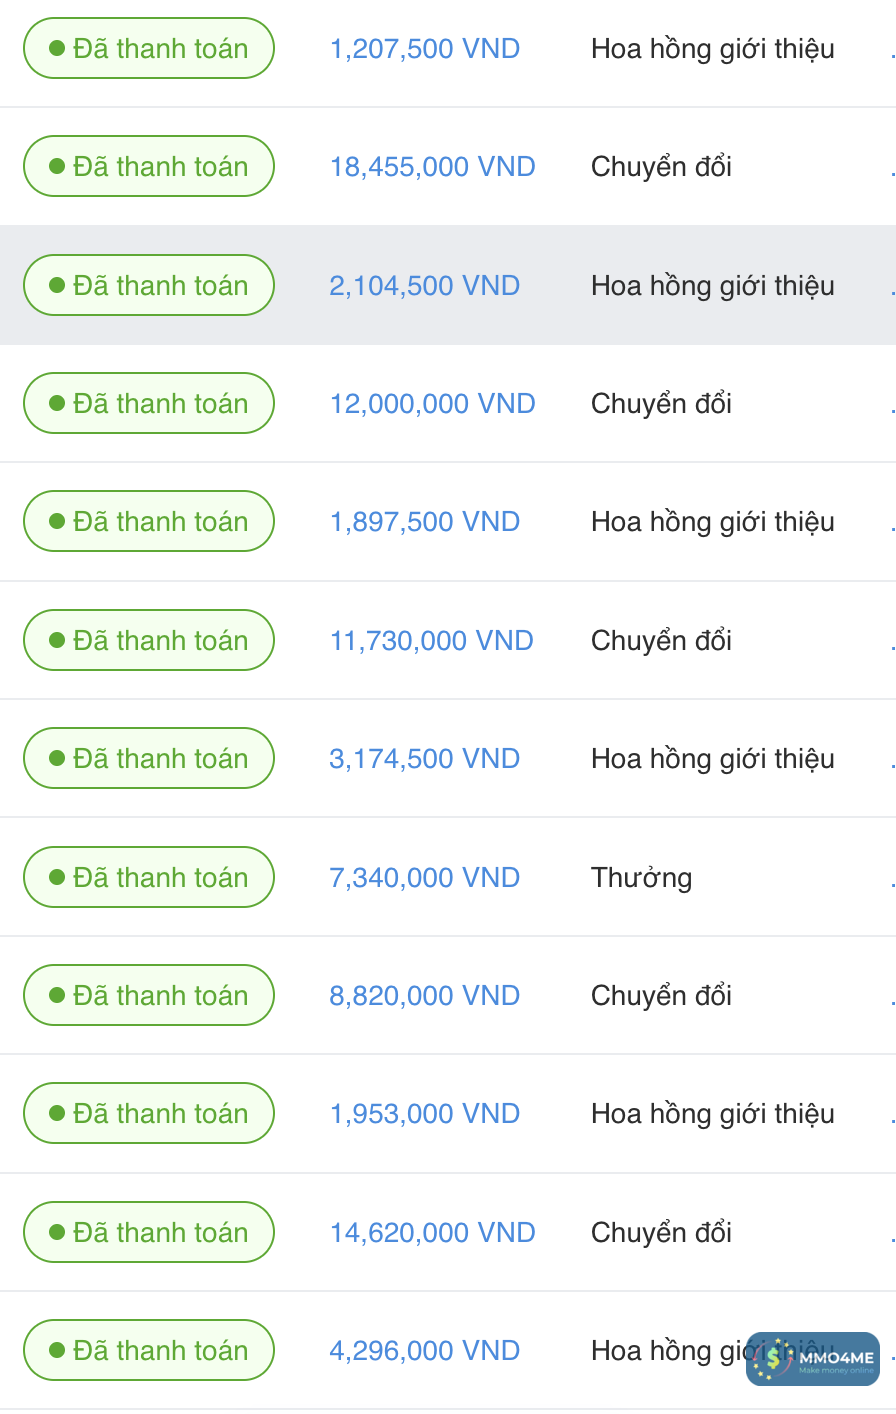Open the 3,174,500 VND payment entry

pyautogui.click(x=425, y=759)
